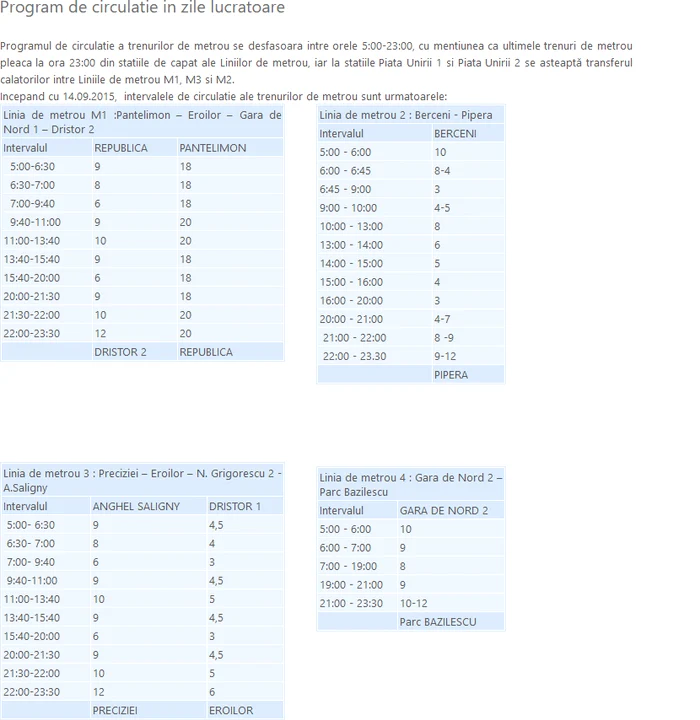Image resolution: width=700 pixels, height=720 pixels.
Task: Select the 19:00 - 21:00 interval in M4 table
Action: point(350,585)
